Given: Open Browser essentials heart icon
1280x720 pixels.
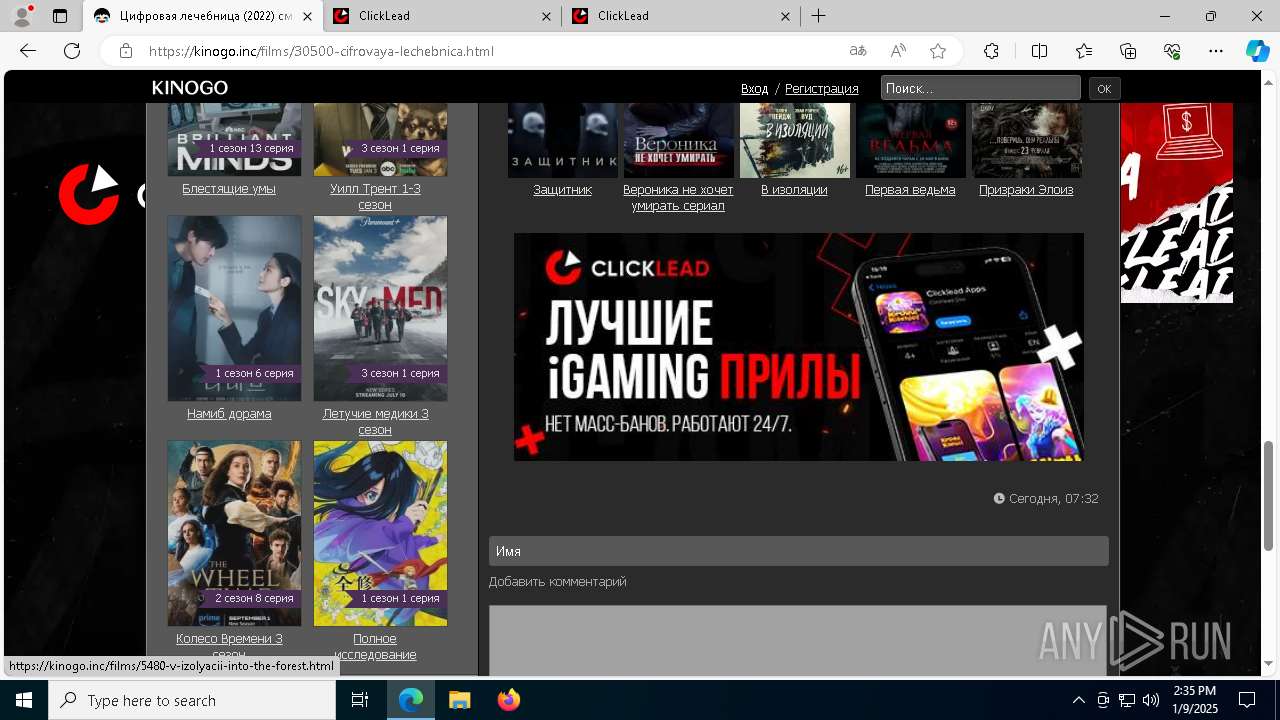Looking at the screenshot, I should tap(1172, 51).
